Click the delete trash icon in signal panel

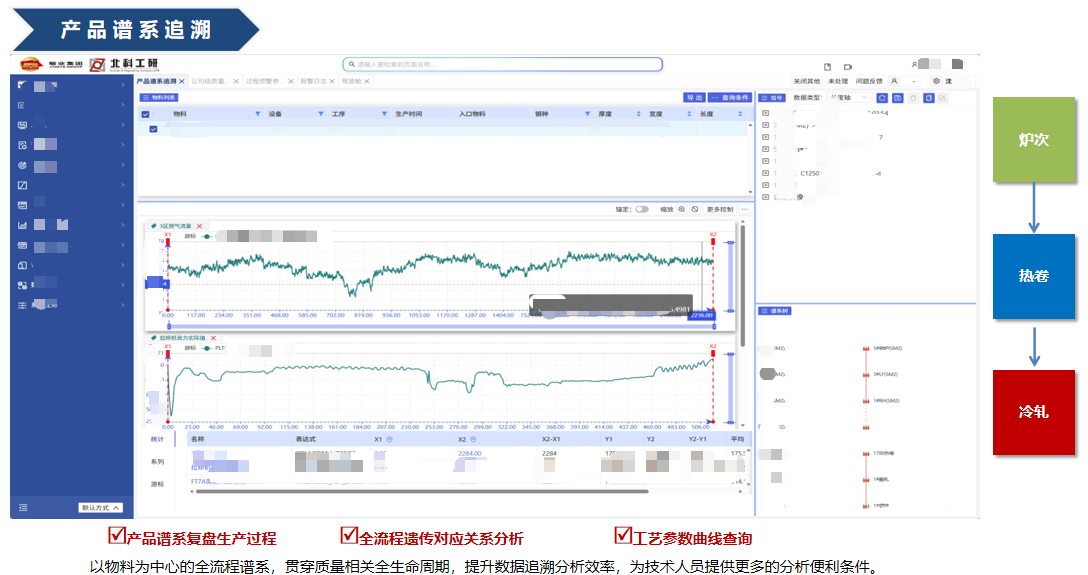coord(913,98)
